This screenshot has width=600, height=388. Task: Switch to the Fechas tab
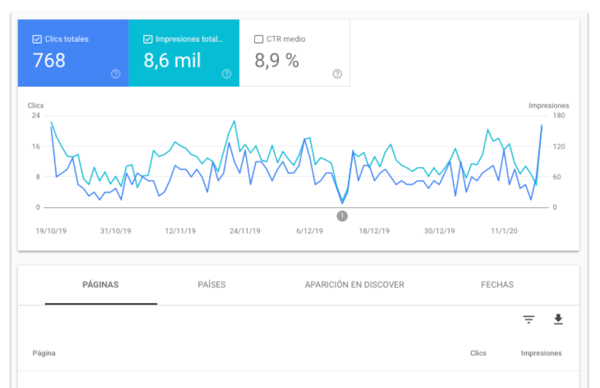click(x=497, y=285)
